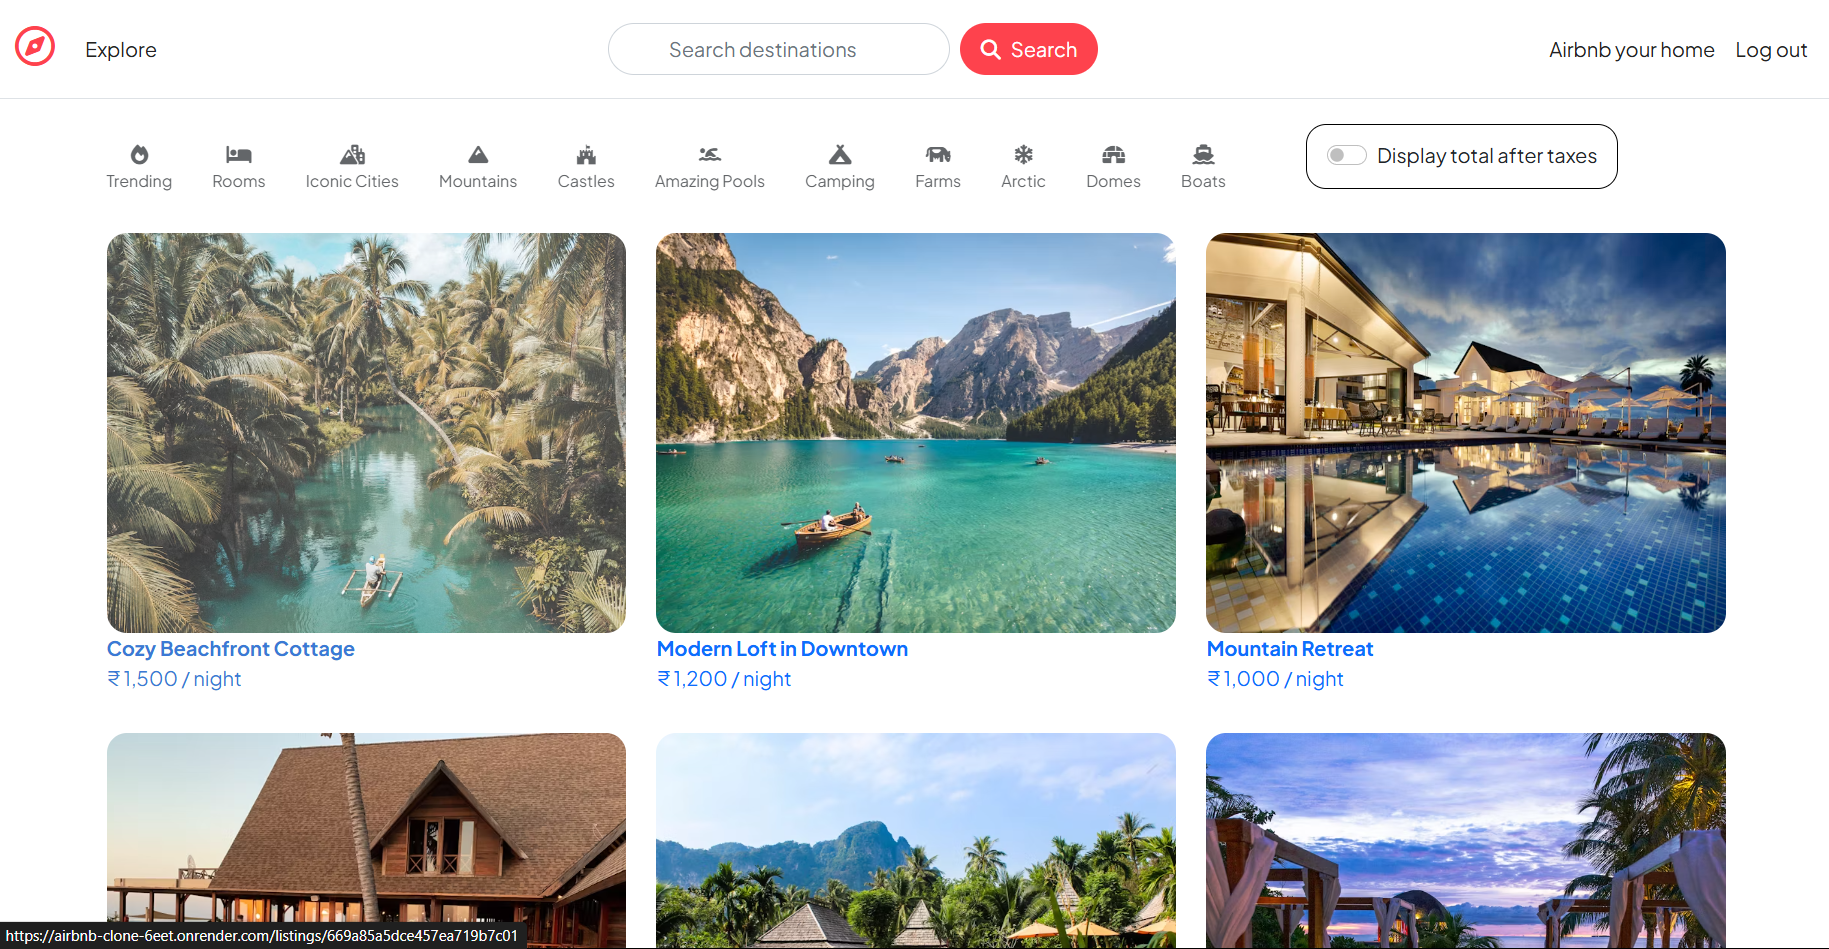1829x949 pixels.
Task: Click the ₹1,000 / night price
Action: (x=1275, y=679)
